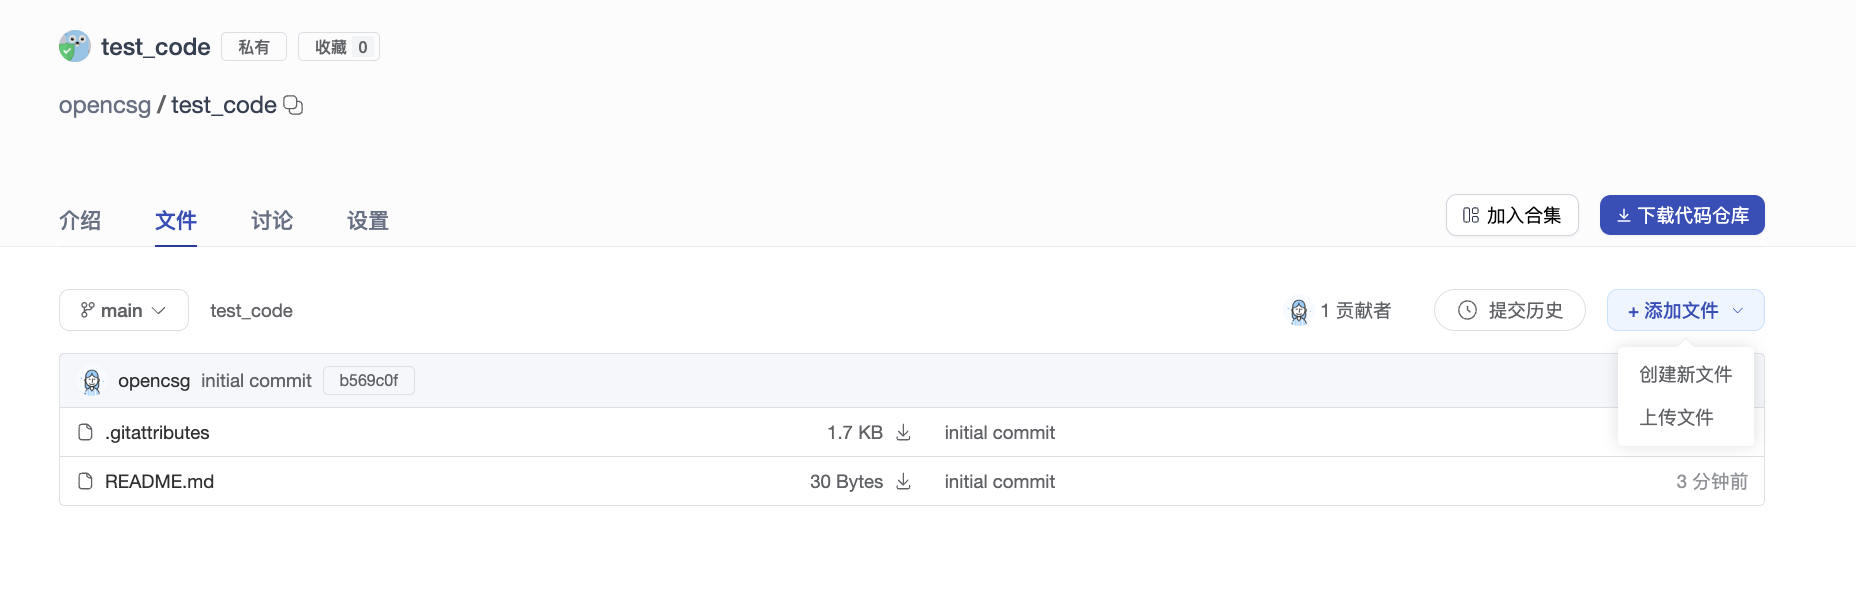This screenshot has width=1856, height=598.
Task: Switch to the 介绍 tab
Action: [x=80, y=220]
